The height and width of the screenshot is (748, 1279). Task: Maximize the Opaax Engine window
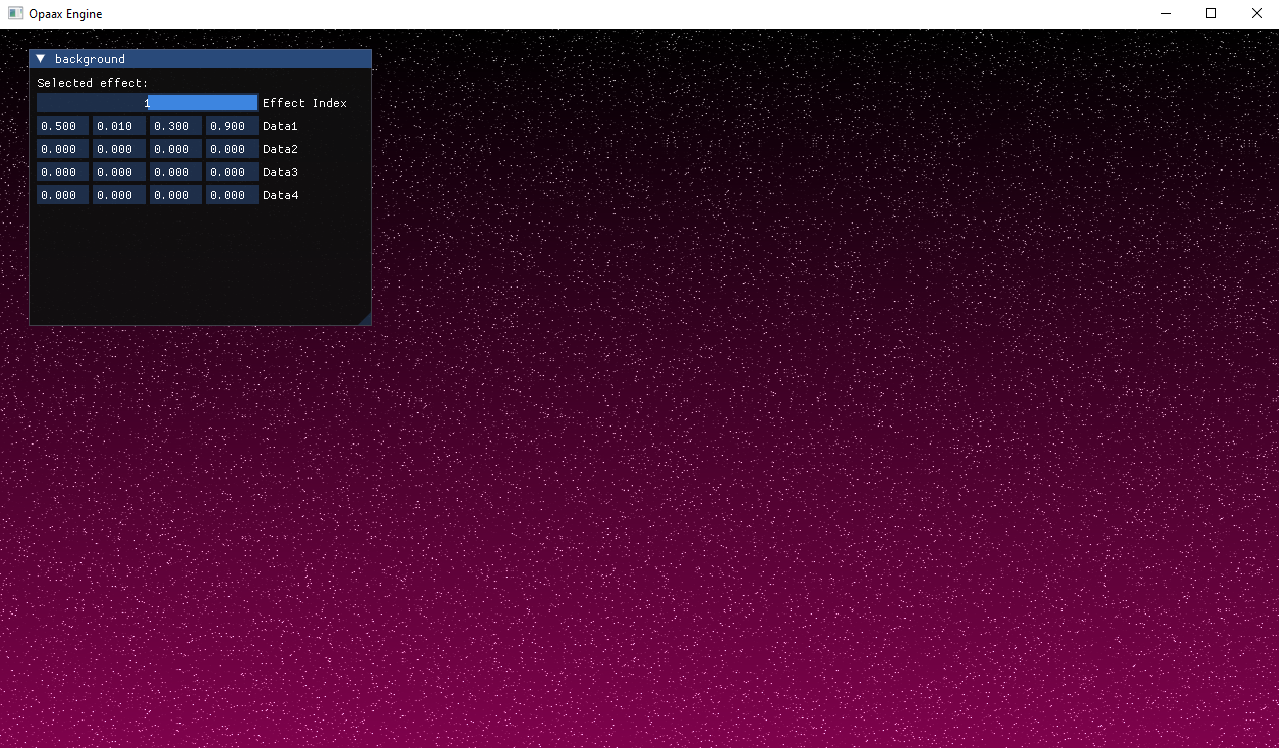tap(1210, 13)
